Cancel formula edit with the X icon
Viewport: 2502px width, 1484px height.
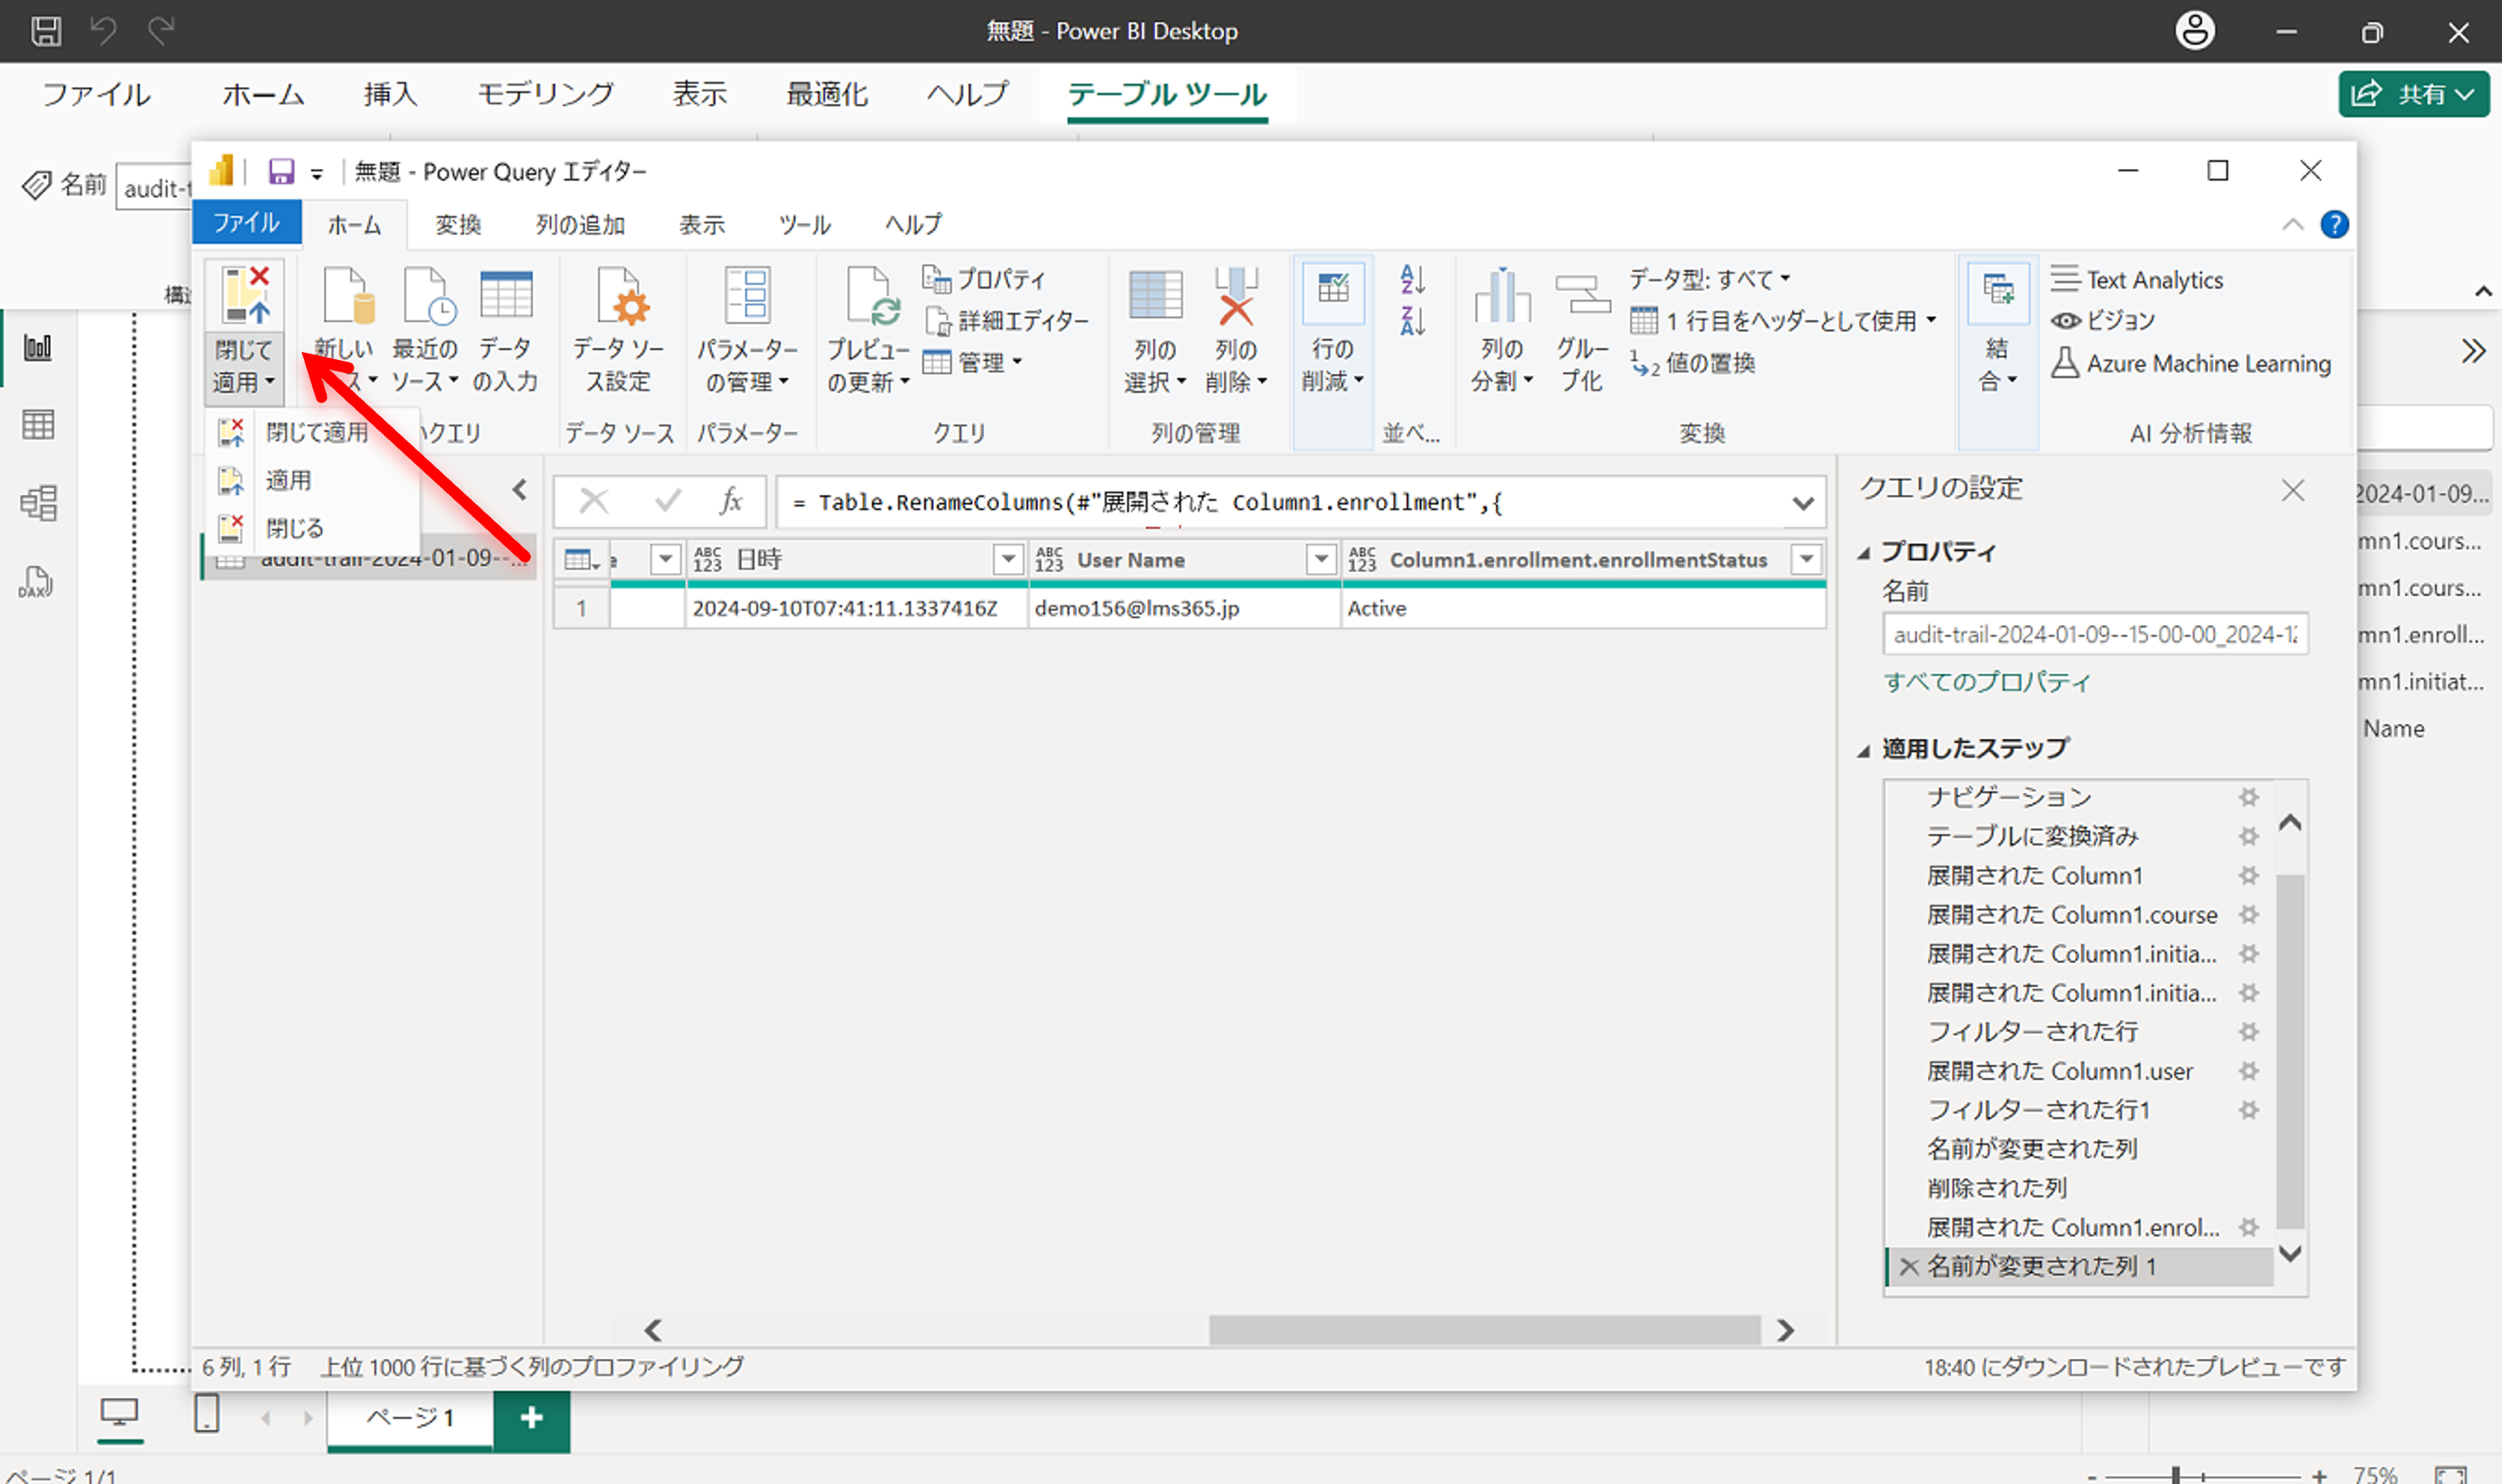(x=594, y=500)
